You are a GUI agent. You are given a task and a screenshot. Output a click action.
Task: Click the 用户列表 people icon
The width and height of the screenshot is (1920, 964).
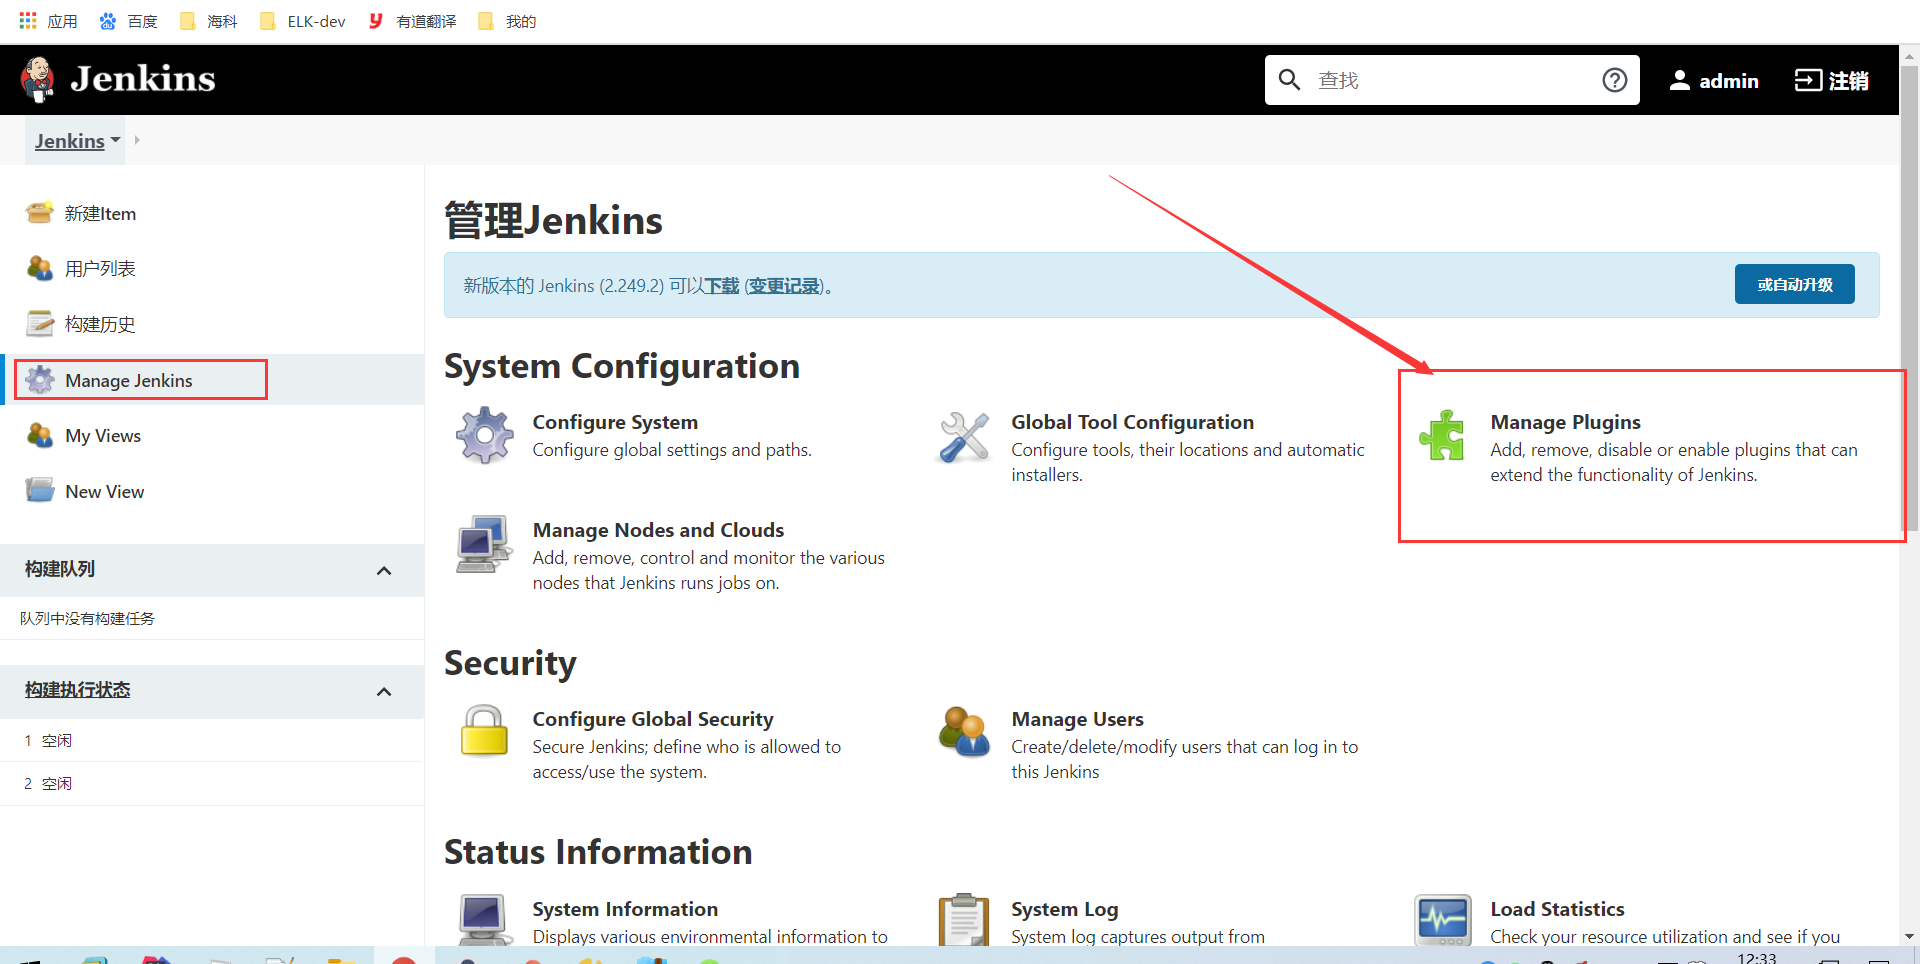(x=40, y=268)
